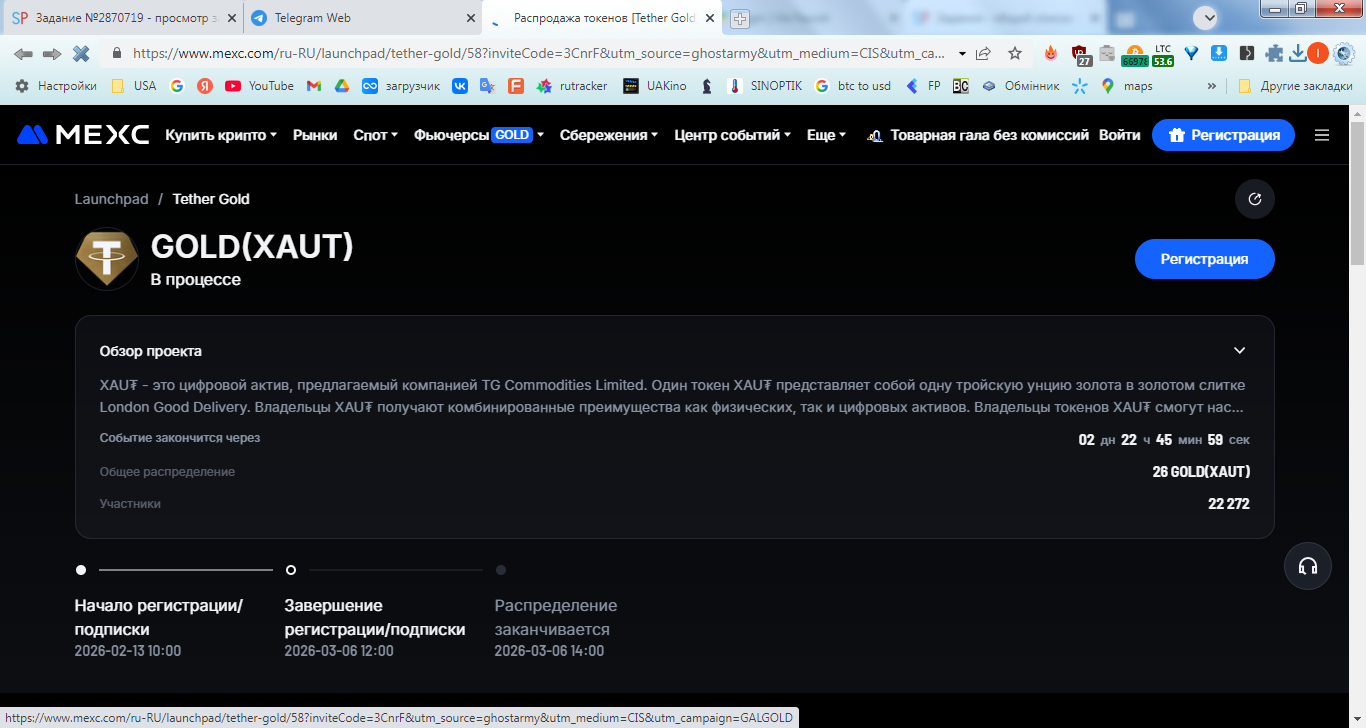Open the Gmail bookmark icon
The height and width of the screenshot is (728, 1366).
coord(313,86)
